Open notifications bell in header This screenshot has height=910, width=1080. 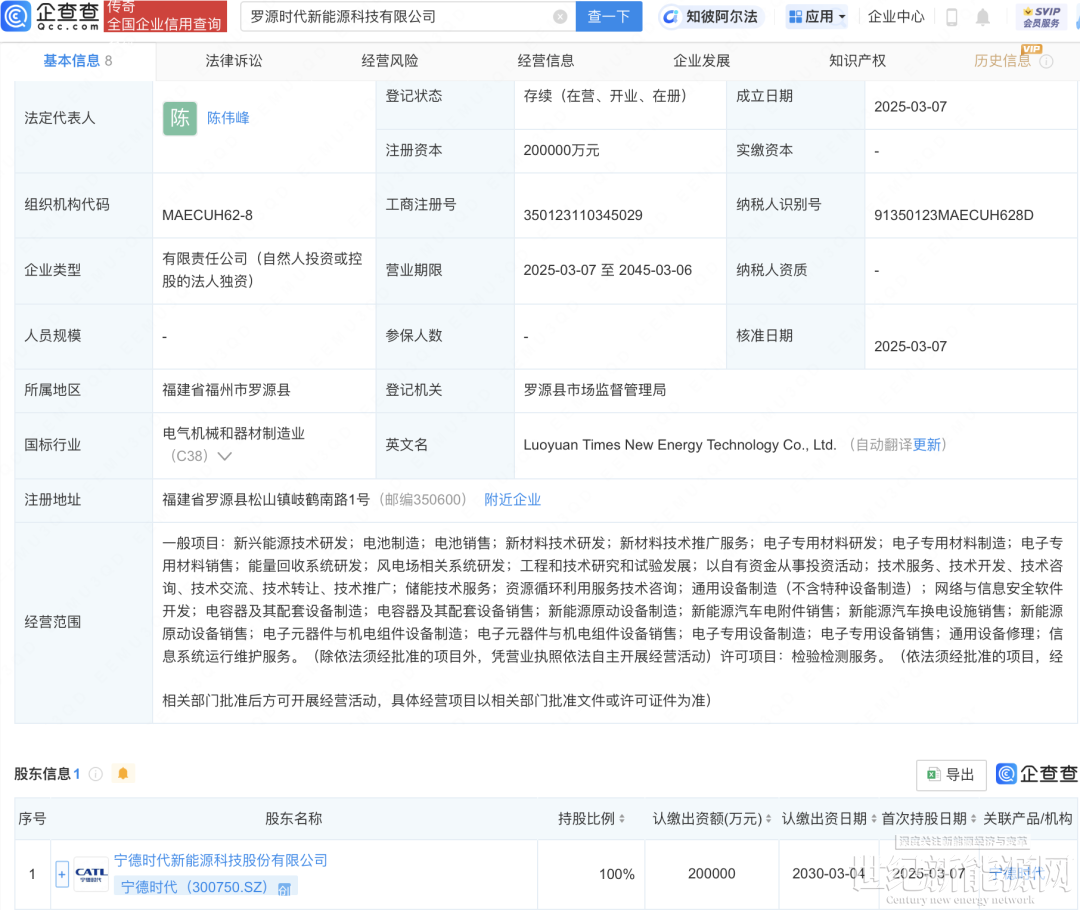point(983,17)
